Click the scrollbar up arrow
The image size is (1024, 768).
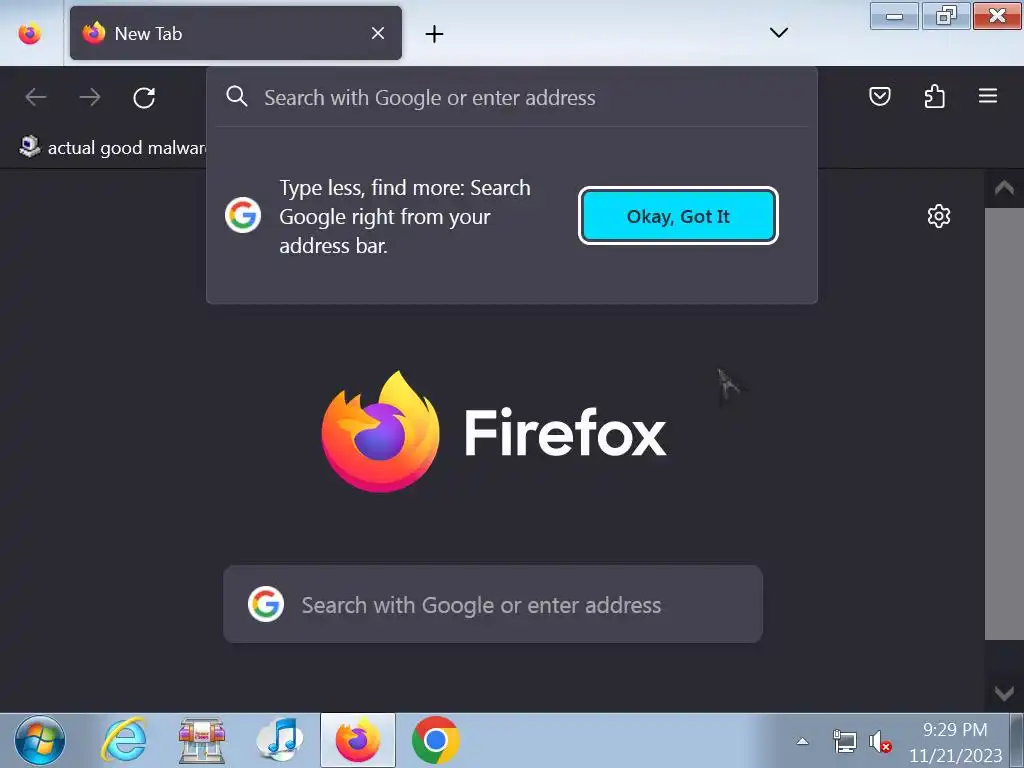1004,189
